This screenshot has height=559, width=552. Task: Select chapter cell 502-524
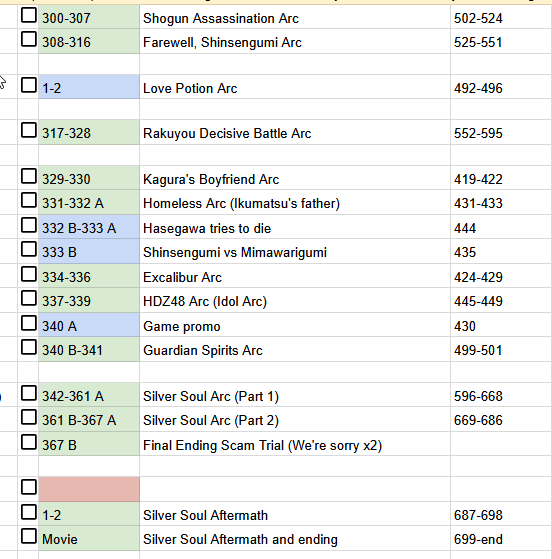[501, 17]
